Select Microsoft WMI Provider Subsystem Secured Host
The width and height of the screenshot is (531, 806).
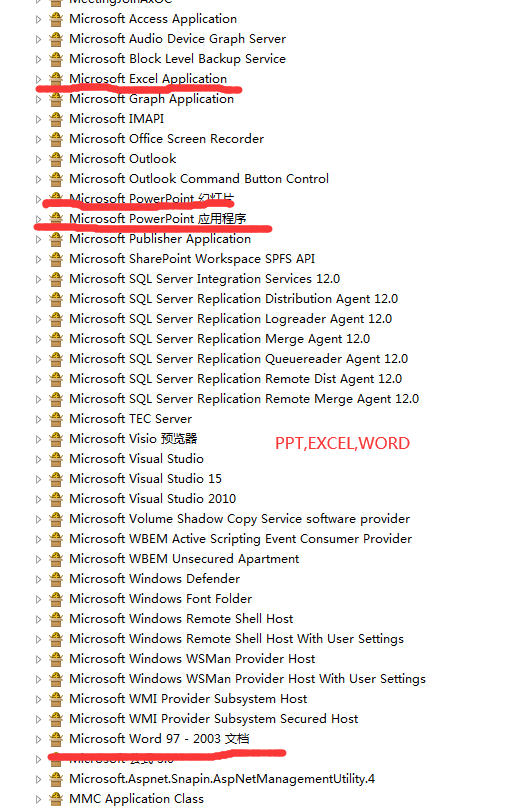point(214,719)
